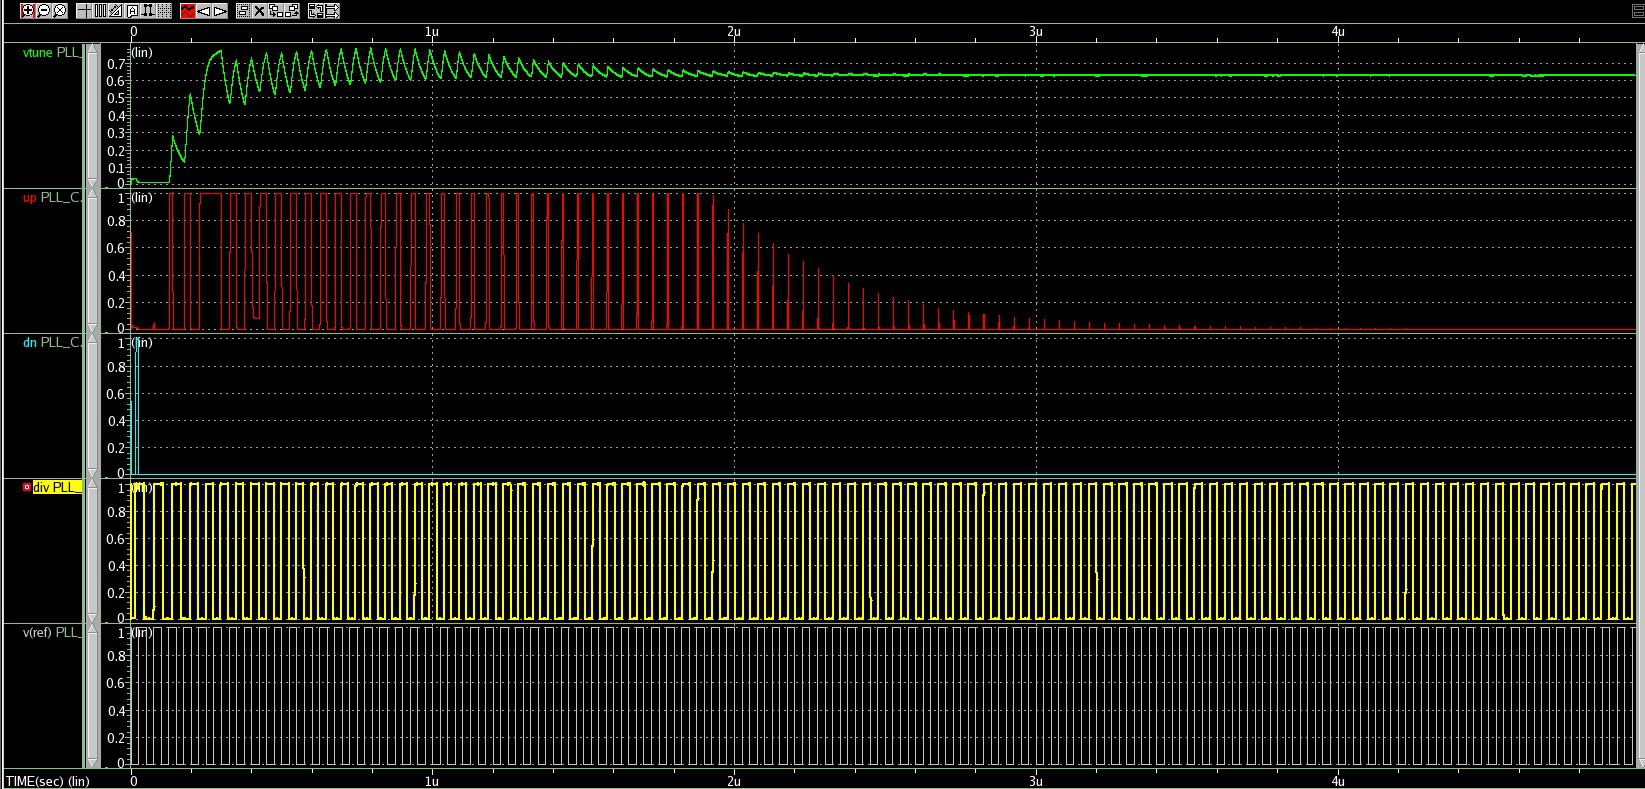This screenshot has height=789, width=1645.
Task: Click the black X delete icon
Action: coord(260,11)
